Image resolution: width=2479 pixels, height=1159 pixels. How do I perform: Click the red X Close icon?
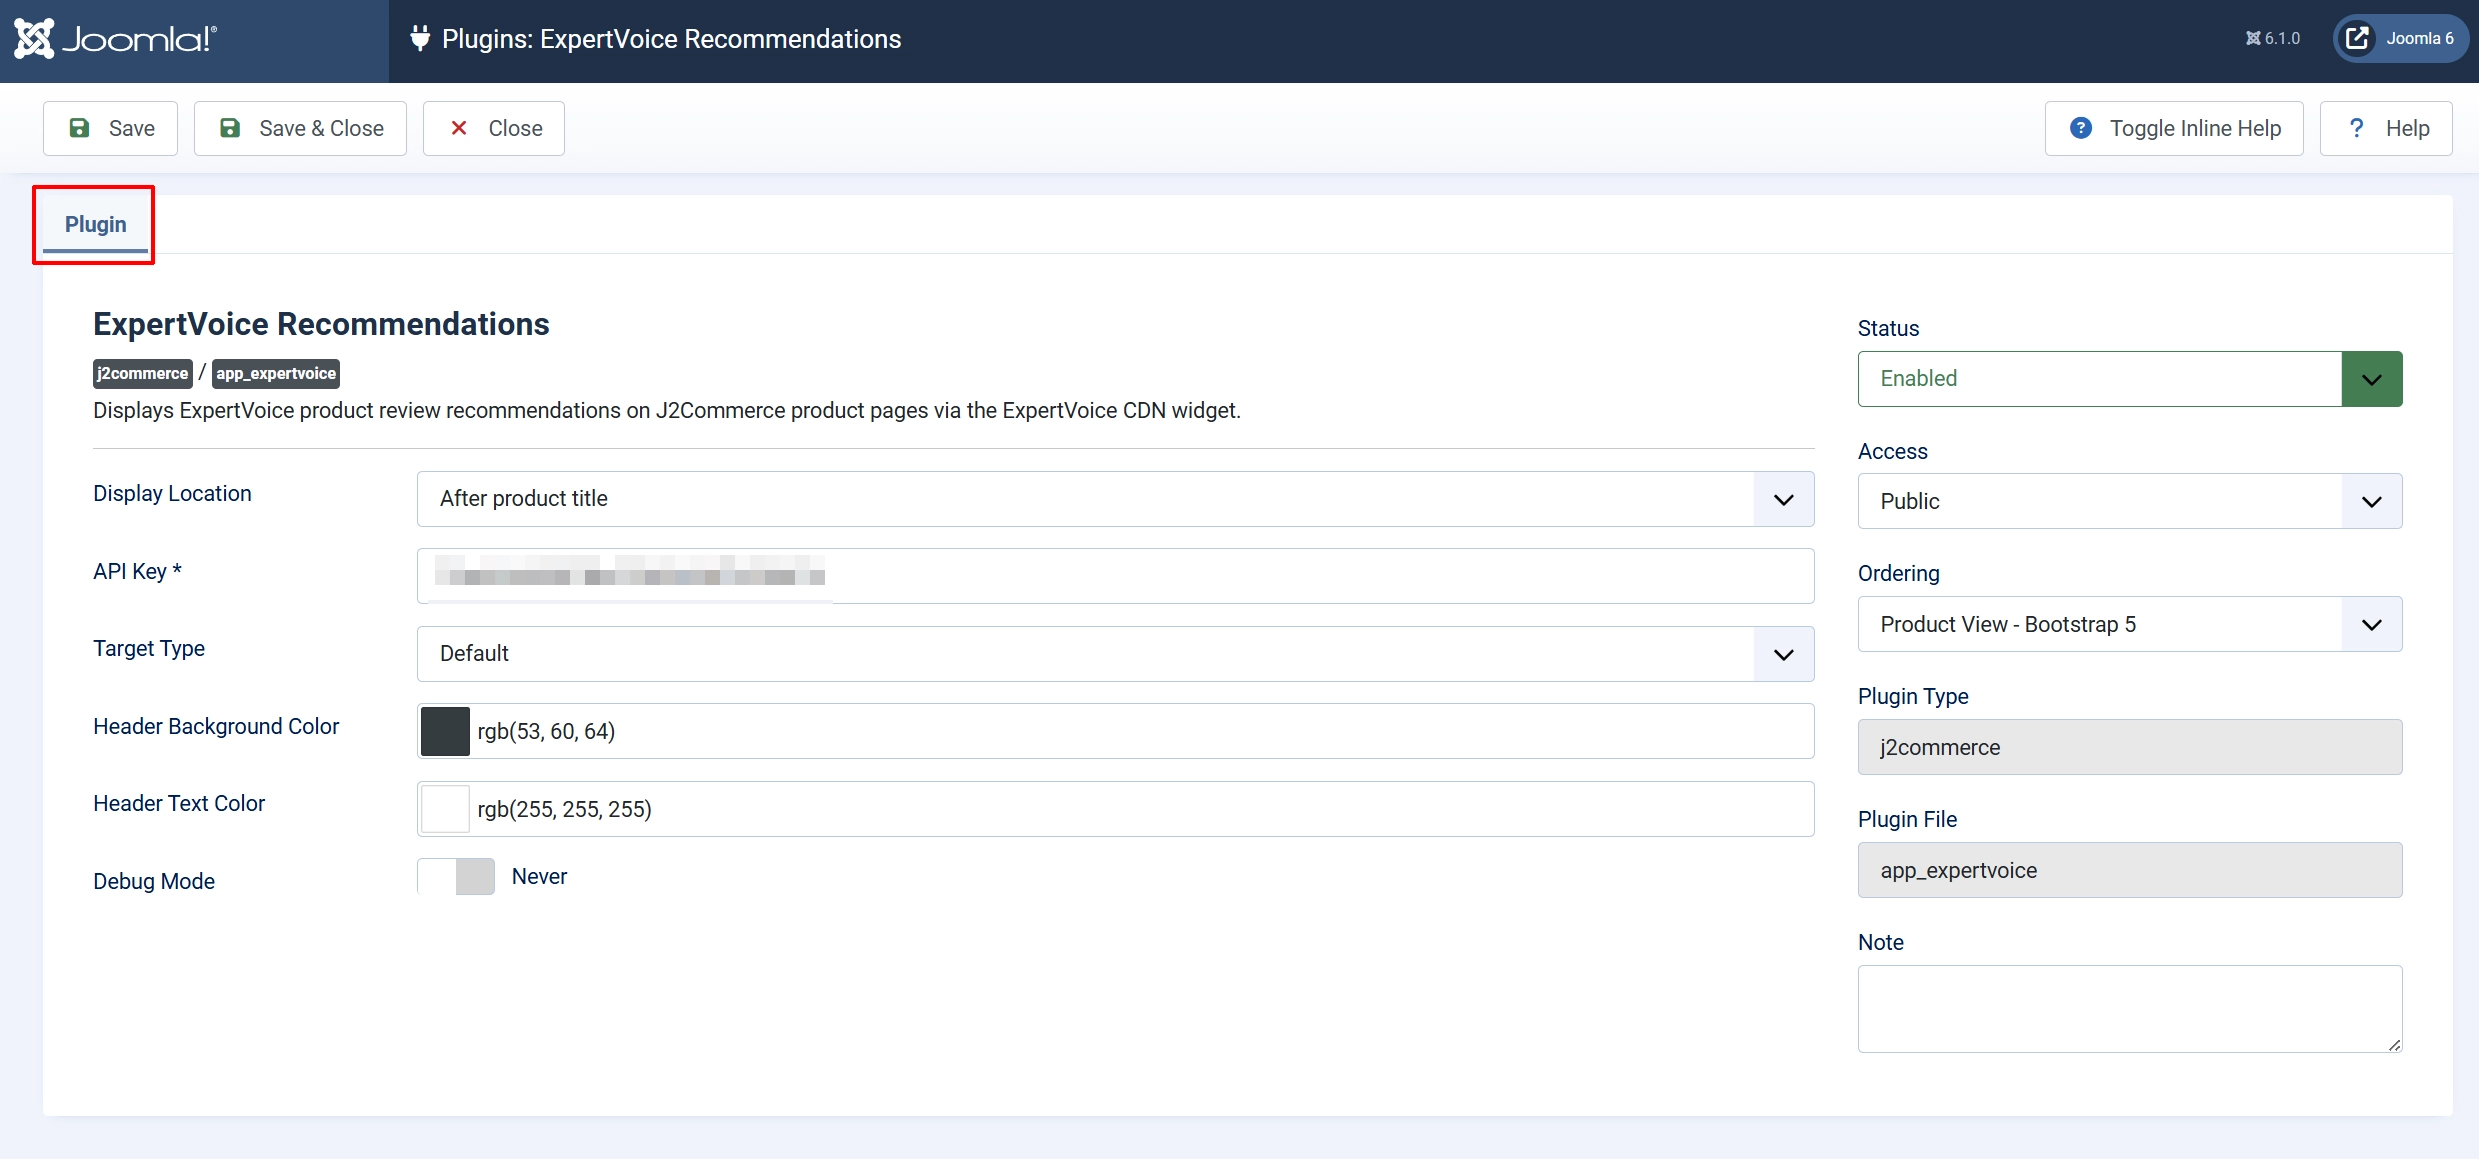(459, 128)
